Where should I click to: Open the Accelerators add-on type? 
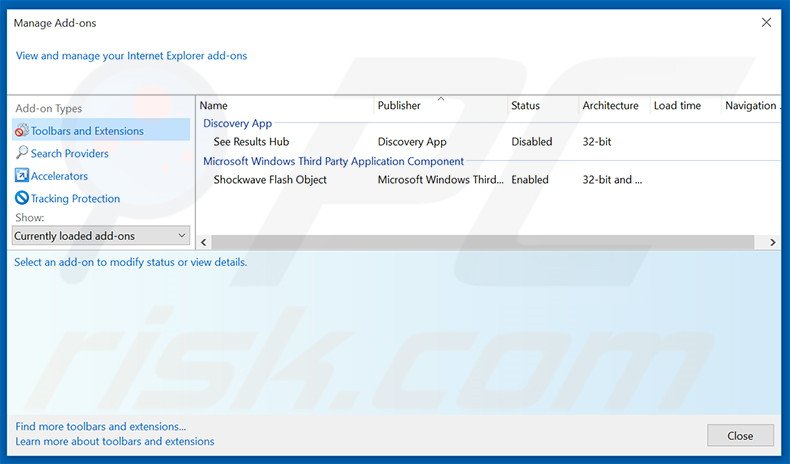coord(59,176)
